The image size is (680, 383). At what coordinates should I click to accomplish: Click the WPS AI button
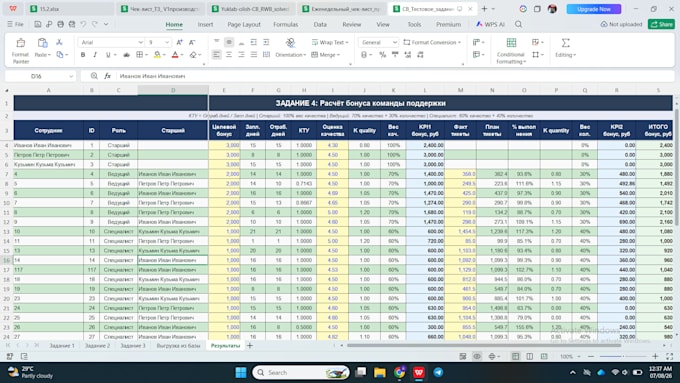tap(490, 24)
